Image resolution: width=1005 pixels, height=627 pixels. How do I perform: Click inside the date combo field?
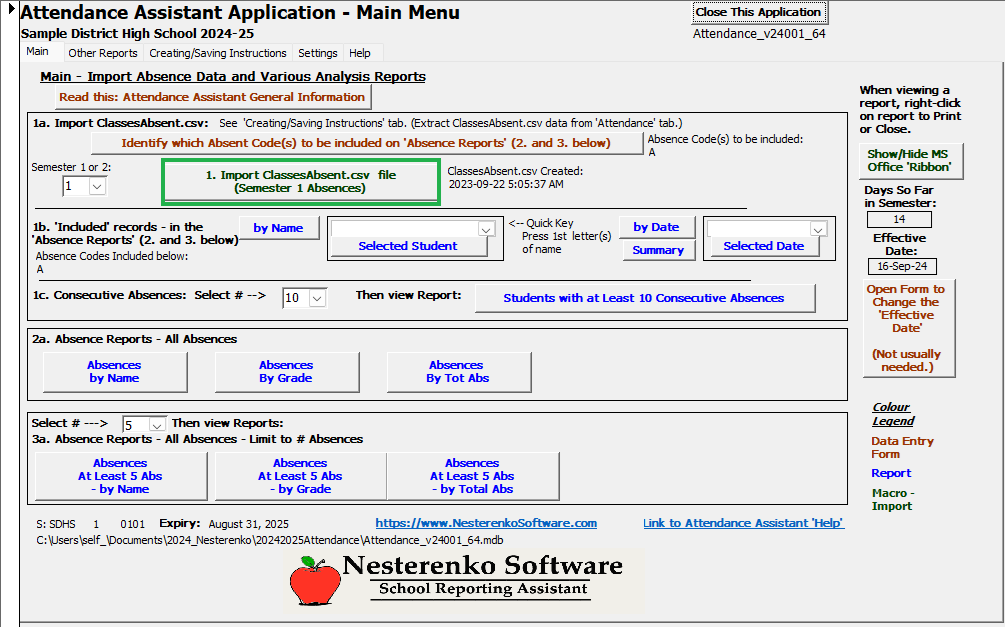coord(759,230)
